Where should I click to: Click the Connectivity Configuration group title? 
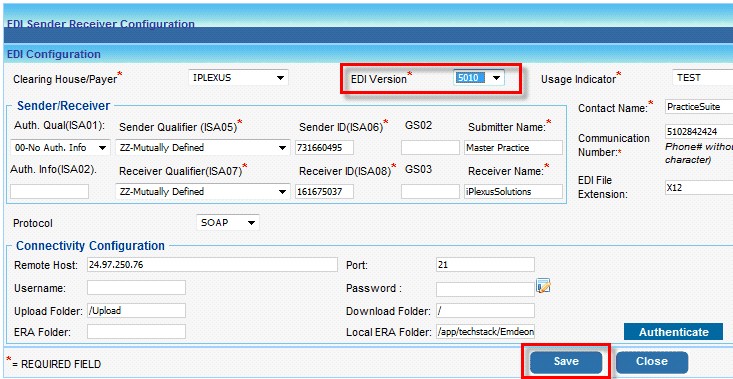[x=90, y=246]
